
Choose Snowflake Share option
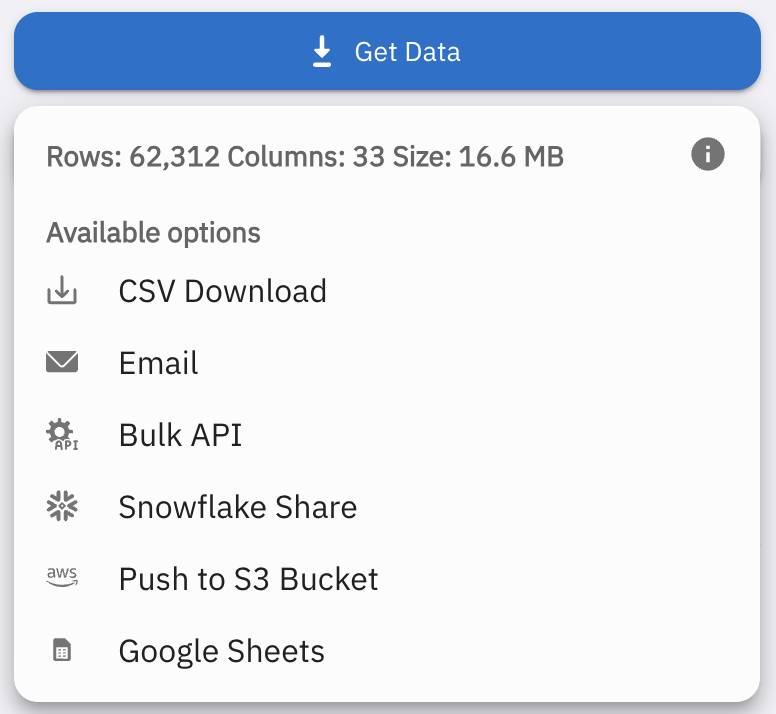click(388, 507)
